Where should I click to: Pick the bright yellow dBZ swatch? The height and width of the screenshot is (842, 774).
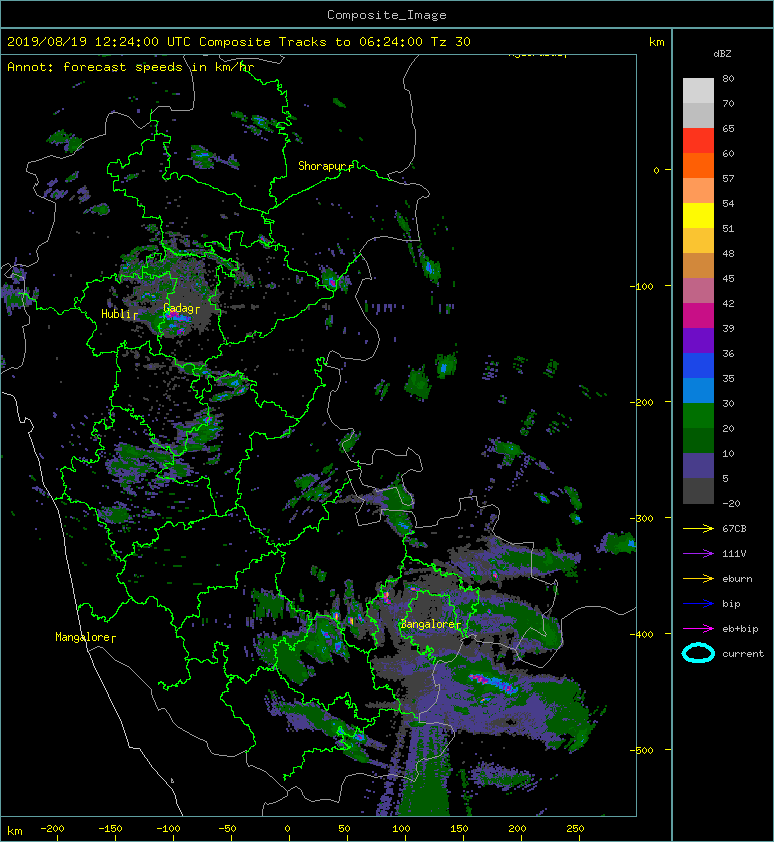[x=698, y=215]
